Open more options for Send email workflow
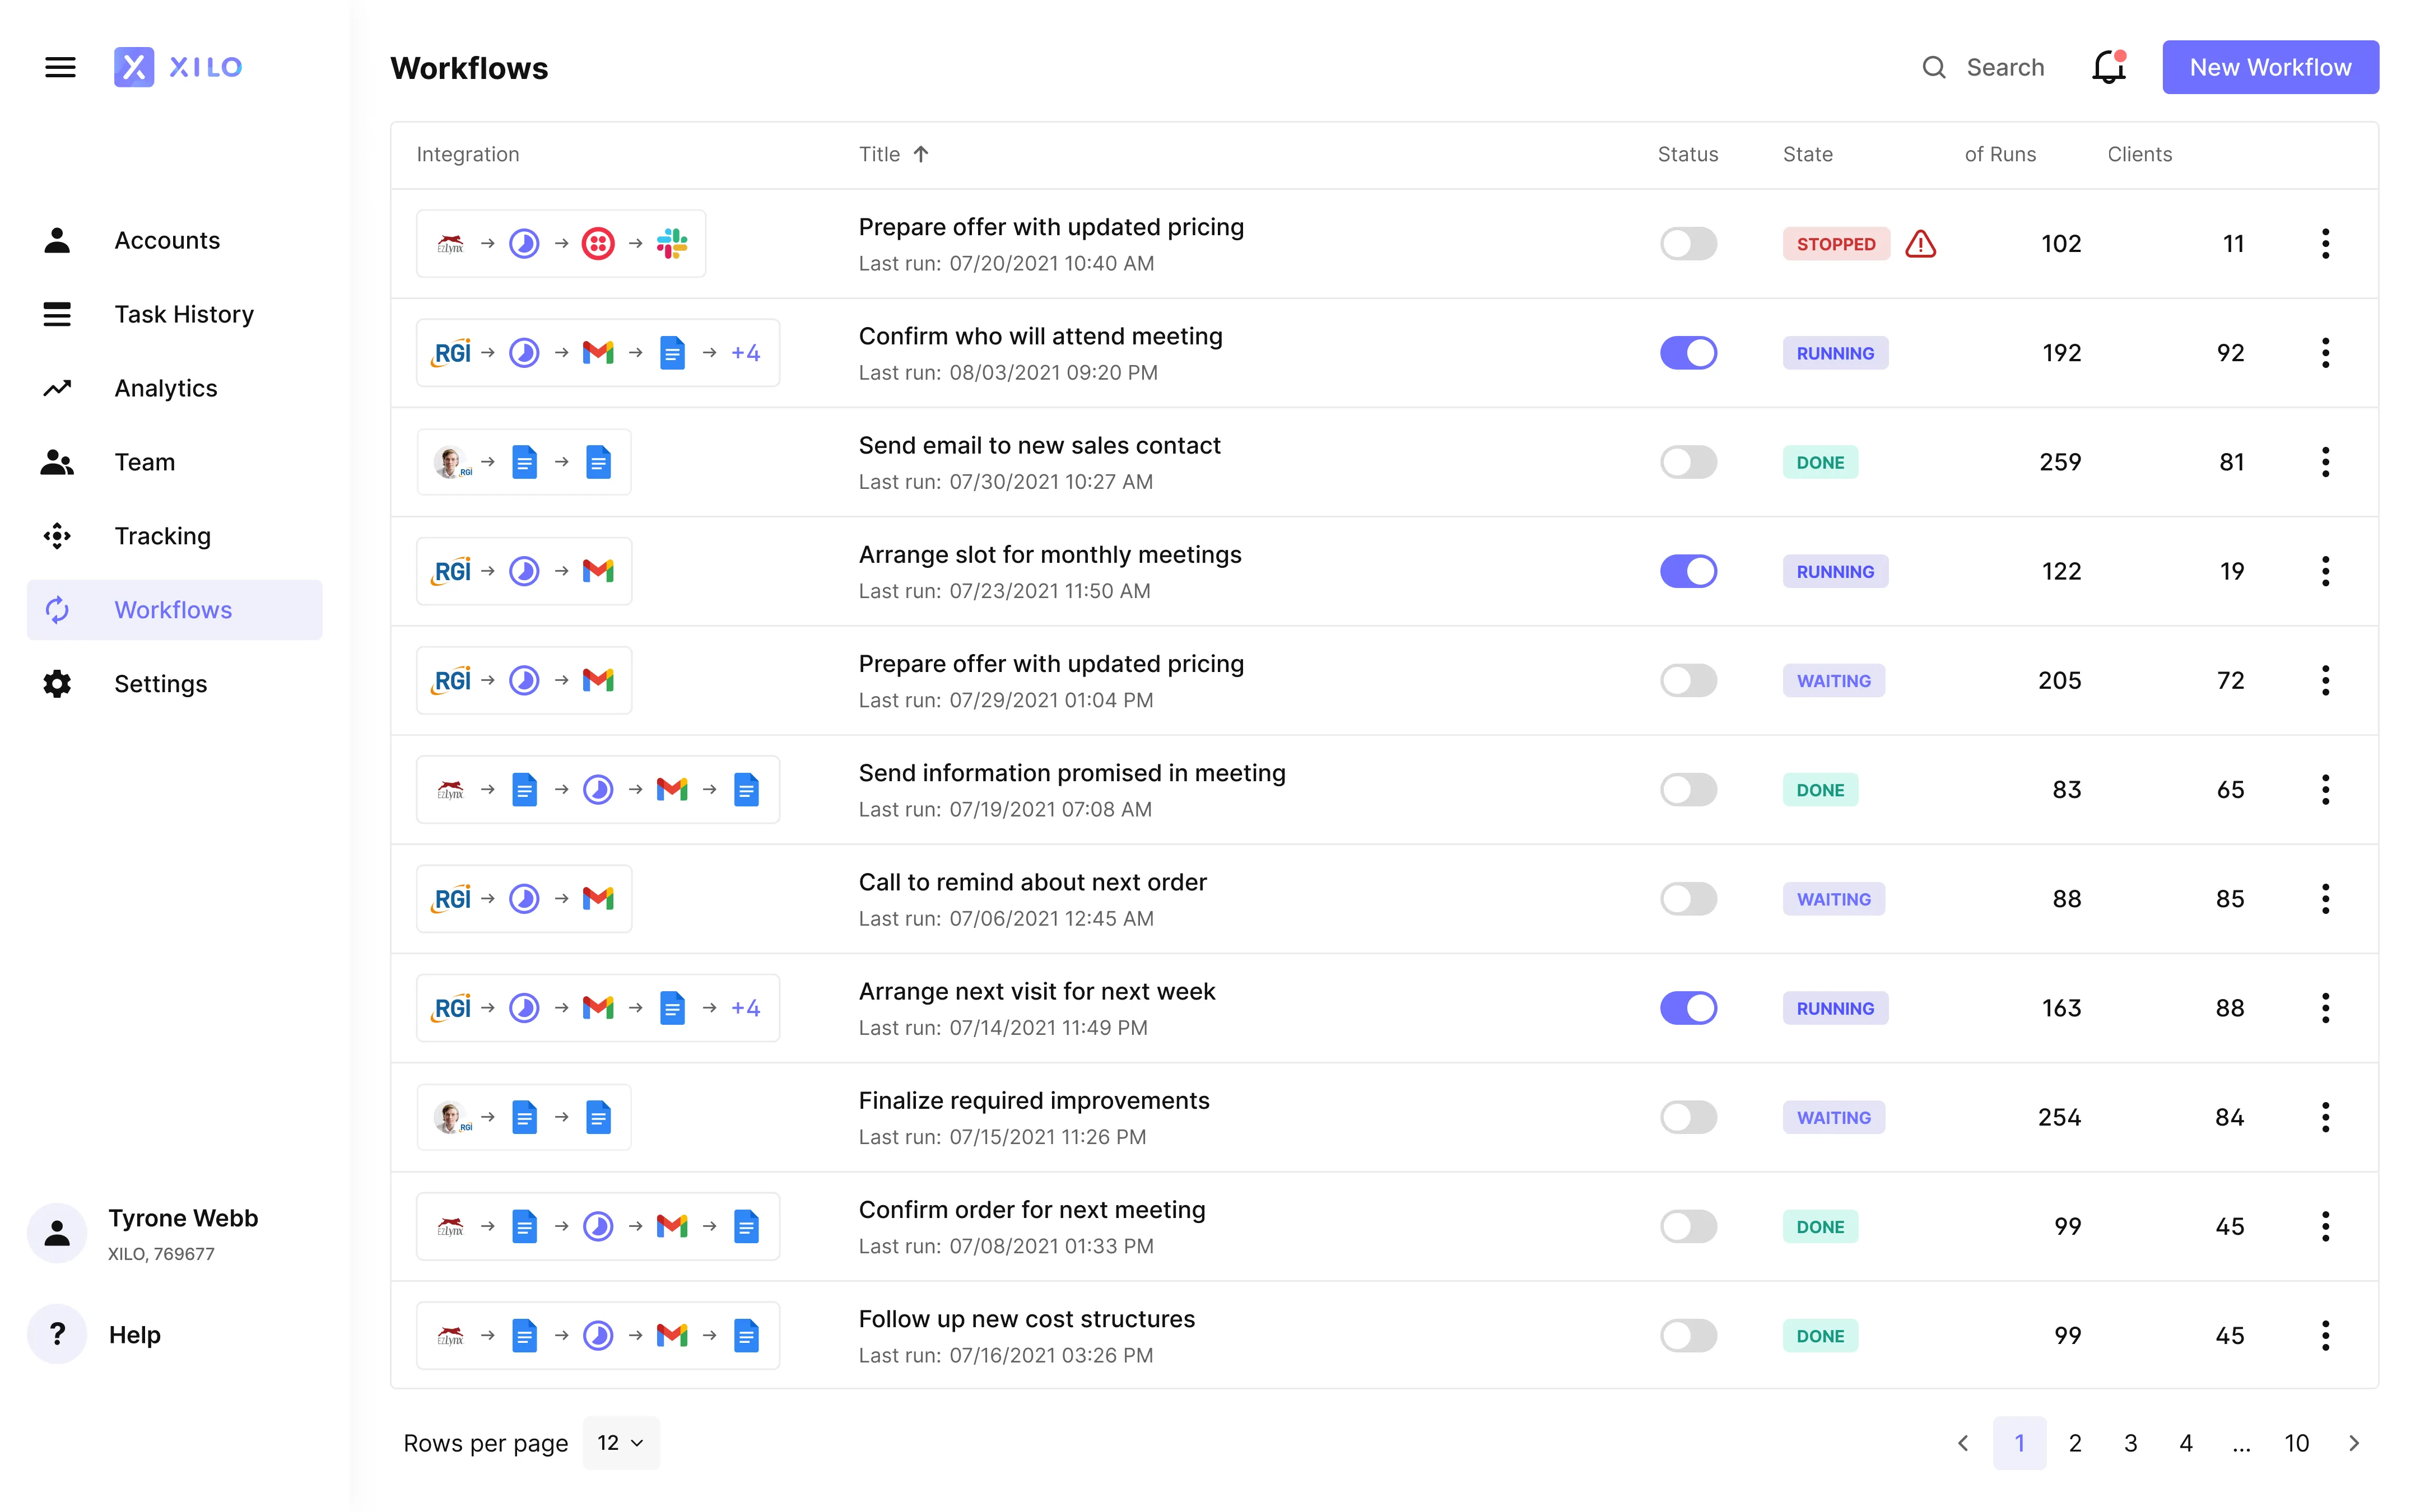Viewport: 2420px width, 1512px height. 2325,462
